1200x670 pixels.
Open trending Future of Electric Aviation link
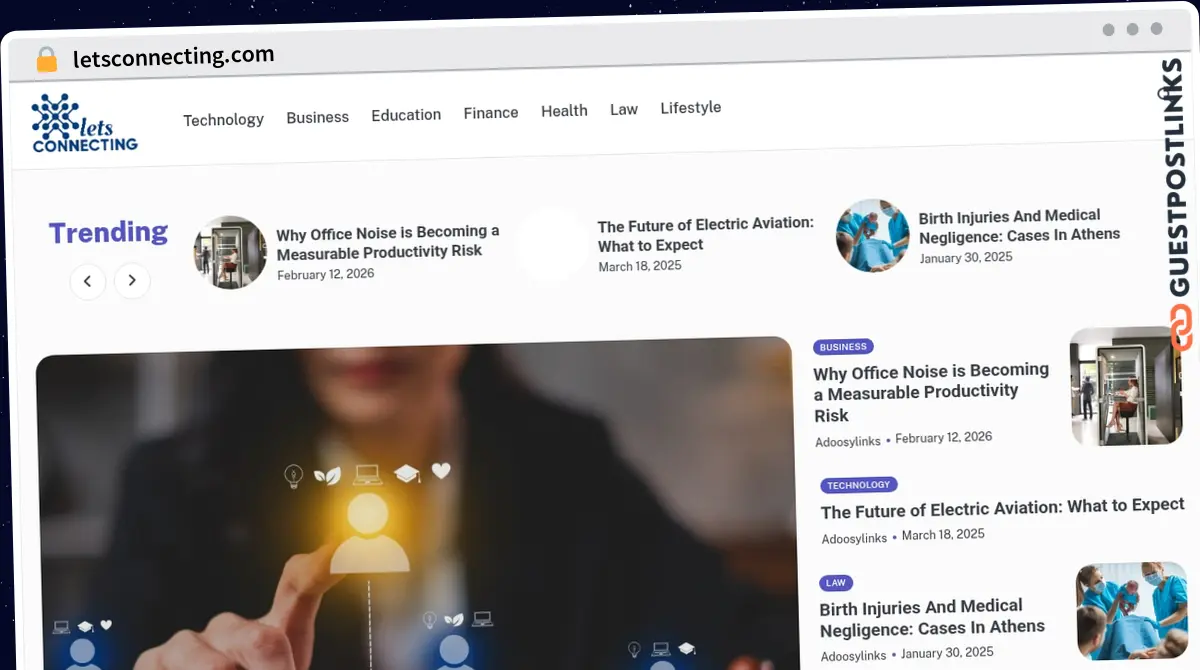pos(706,235)
